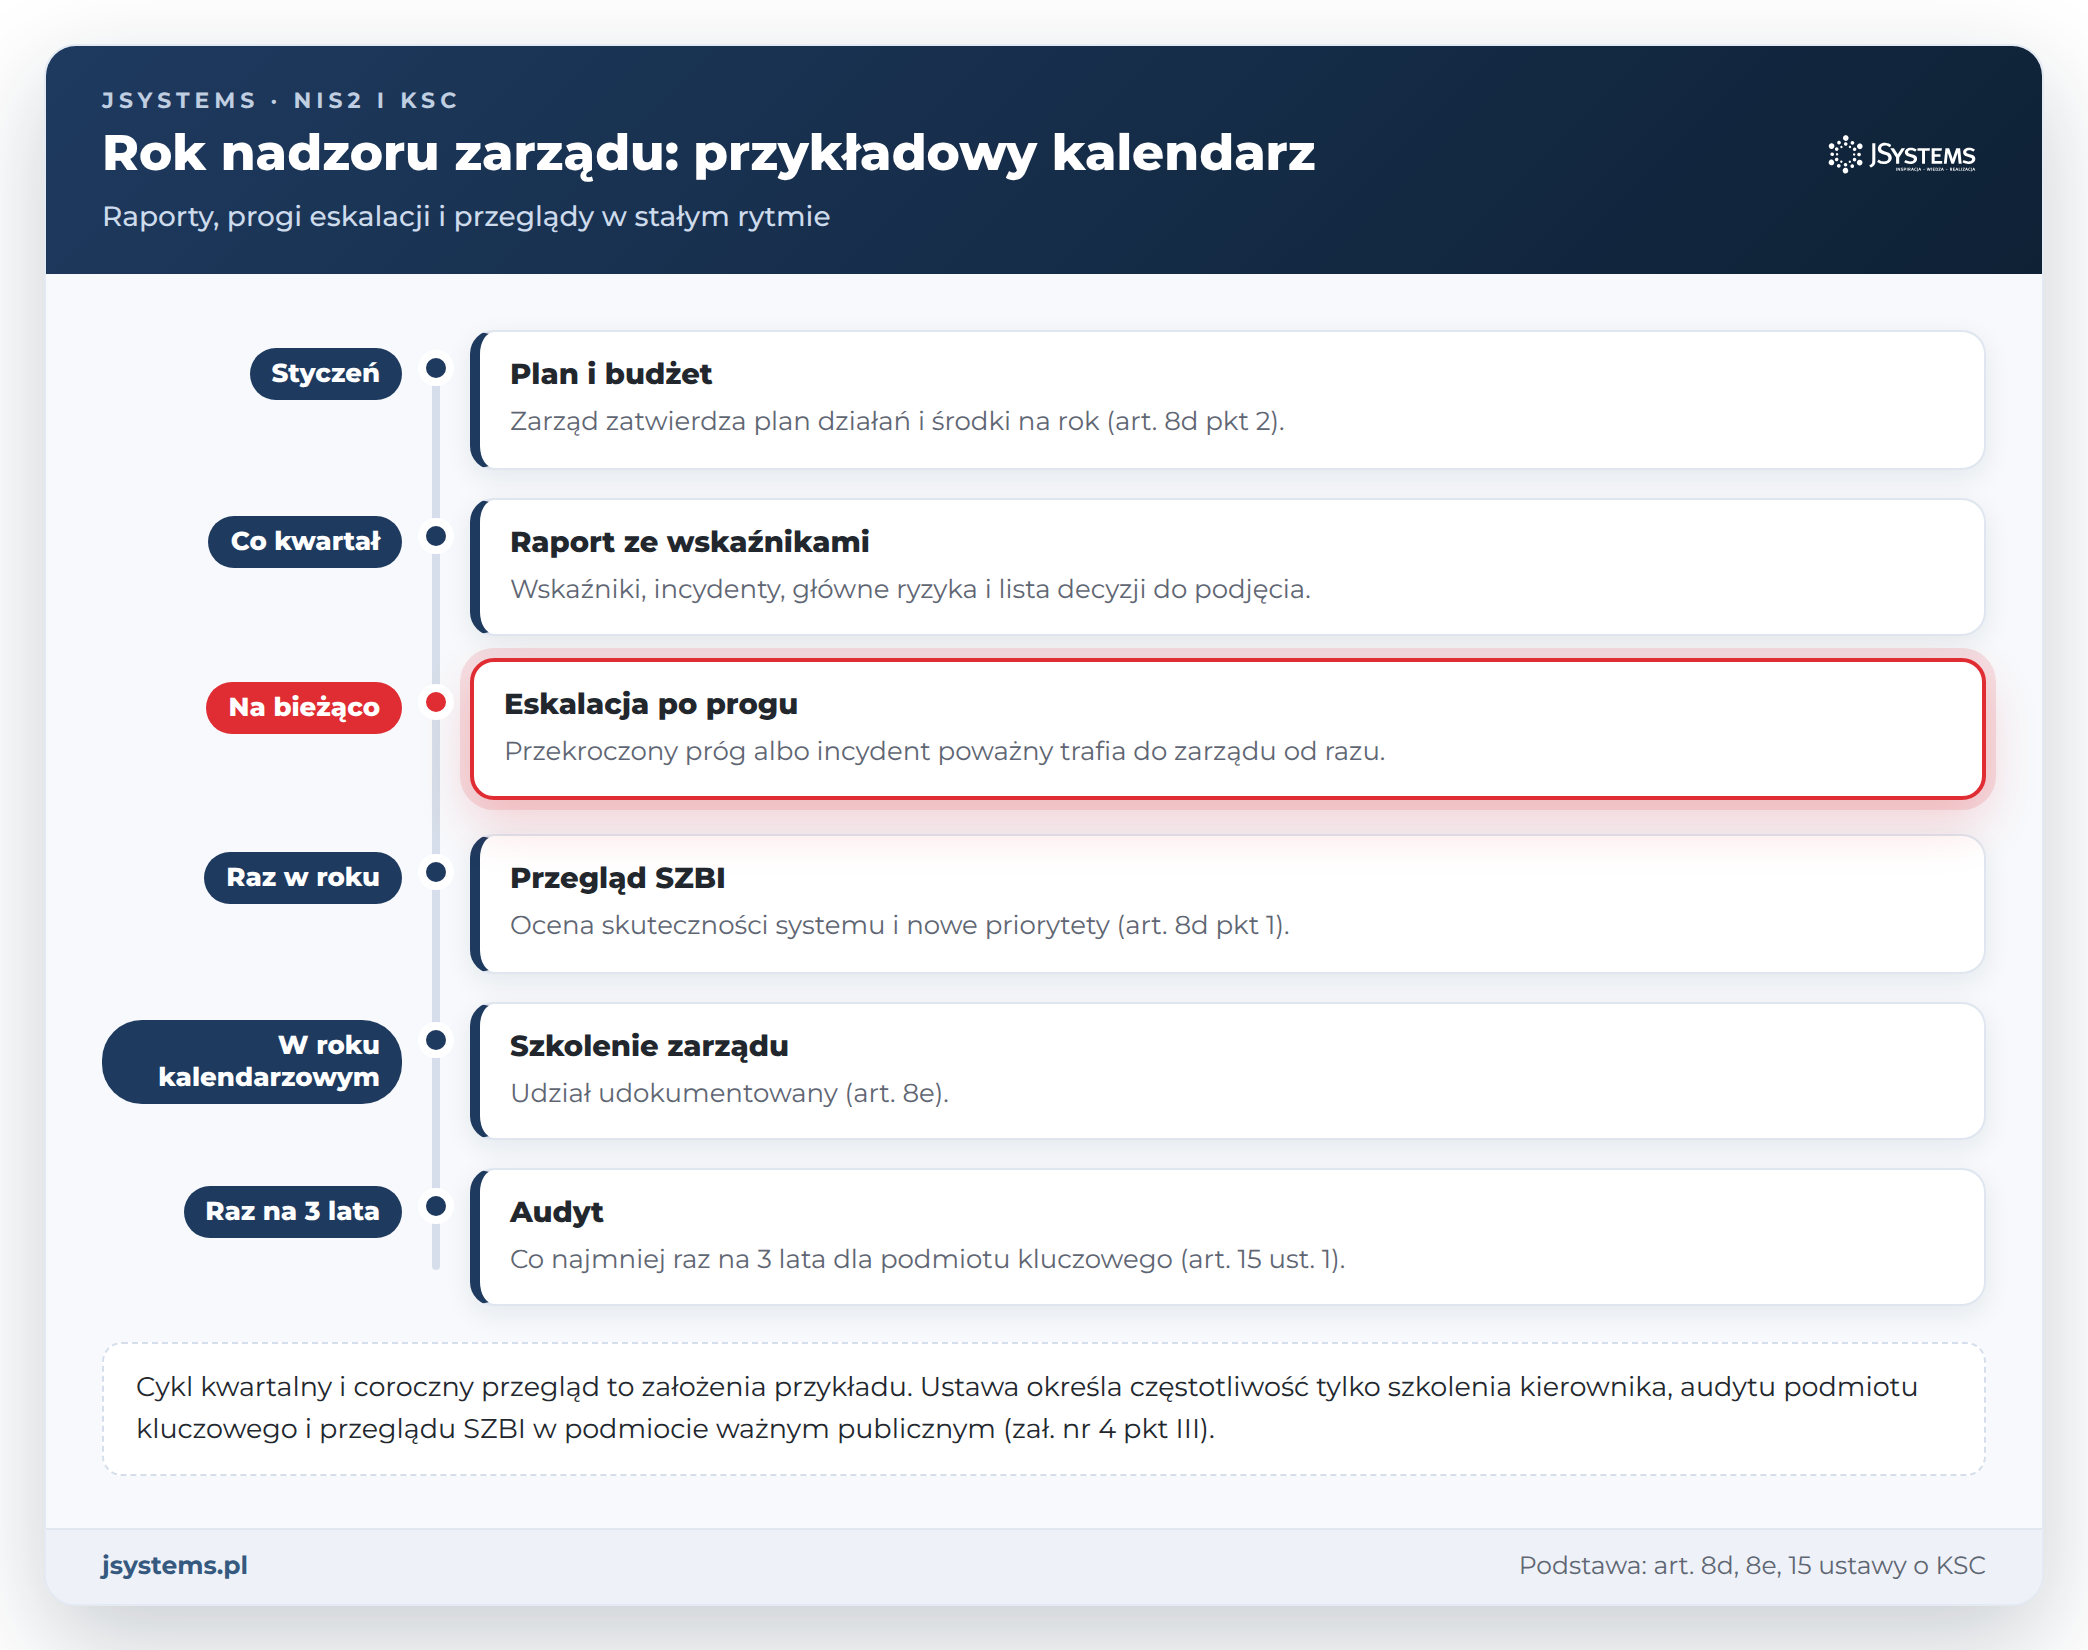2088x1650 pixels.
Task: Click text 'Udział udokumentowany (art. 8e).'
Action: (x=729, y=1093)
